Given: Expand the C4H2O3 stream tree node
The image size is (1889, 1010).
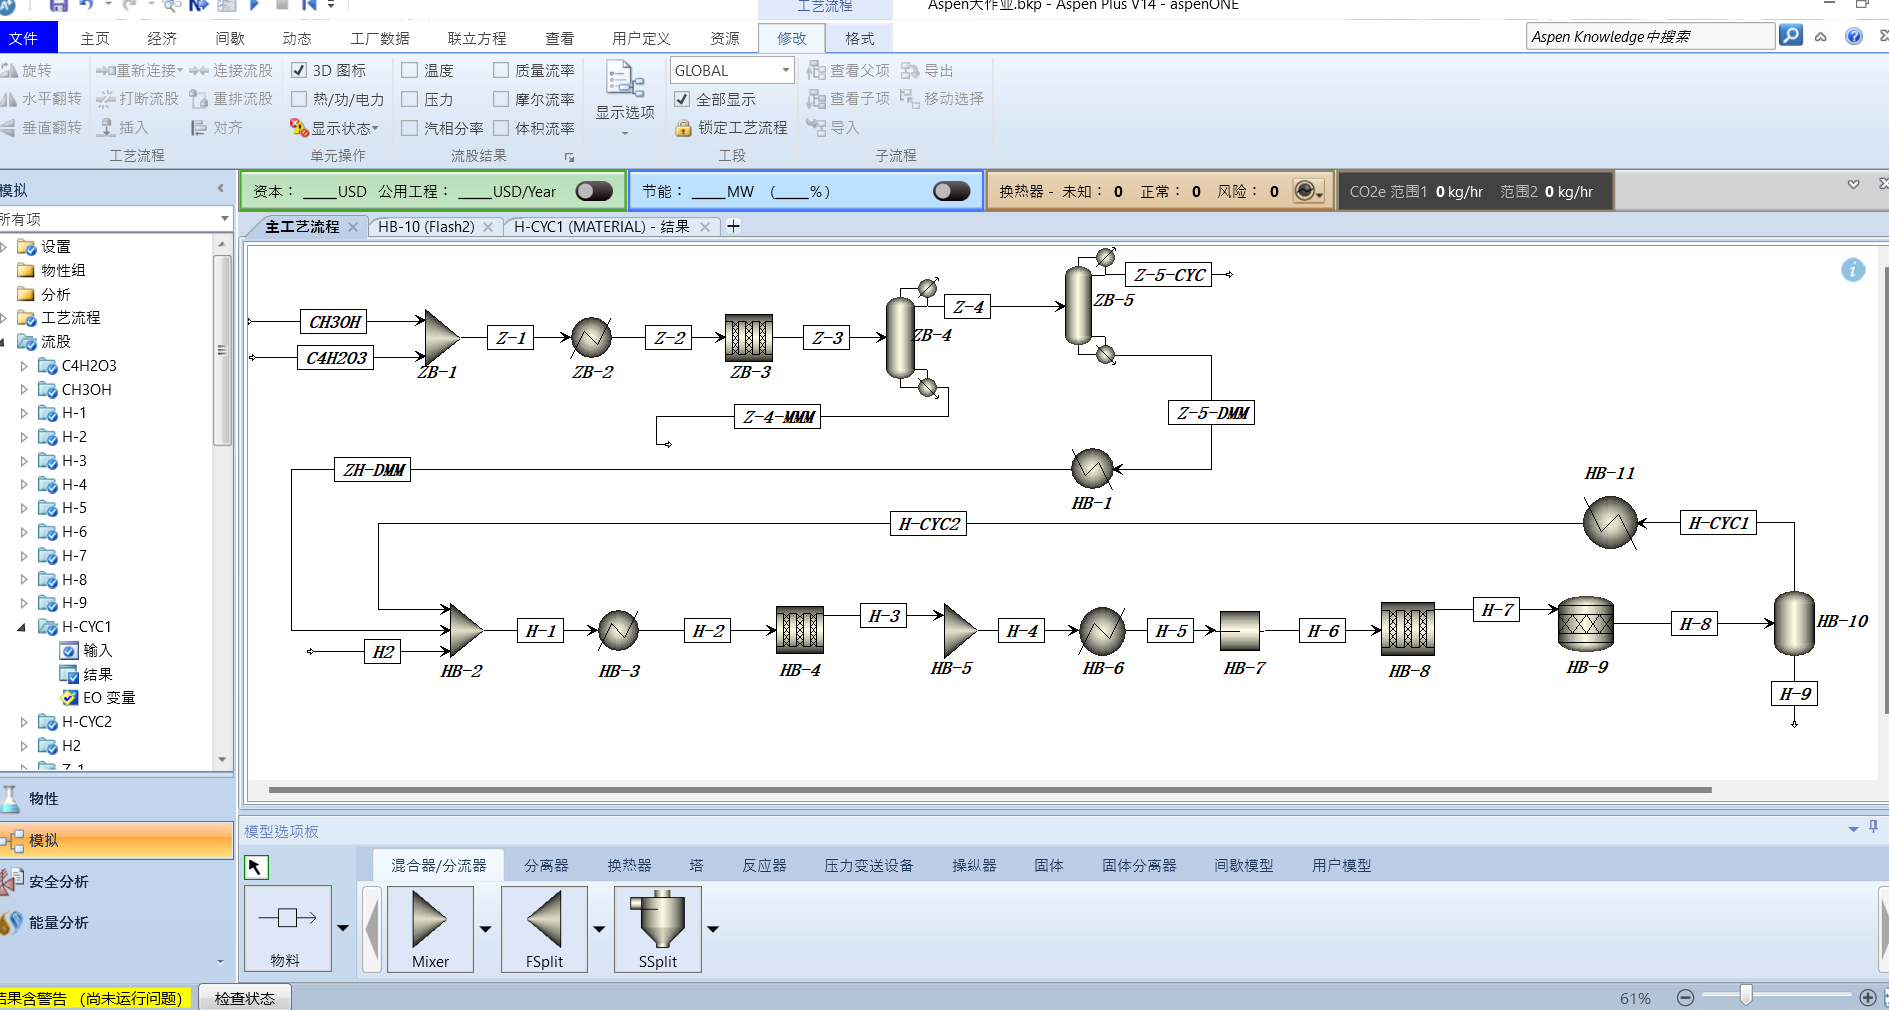Looking at the screenshot, I should tap(24, 366).
